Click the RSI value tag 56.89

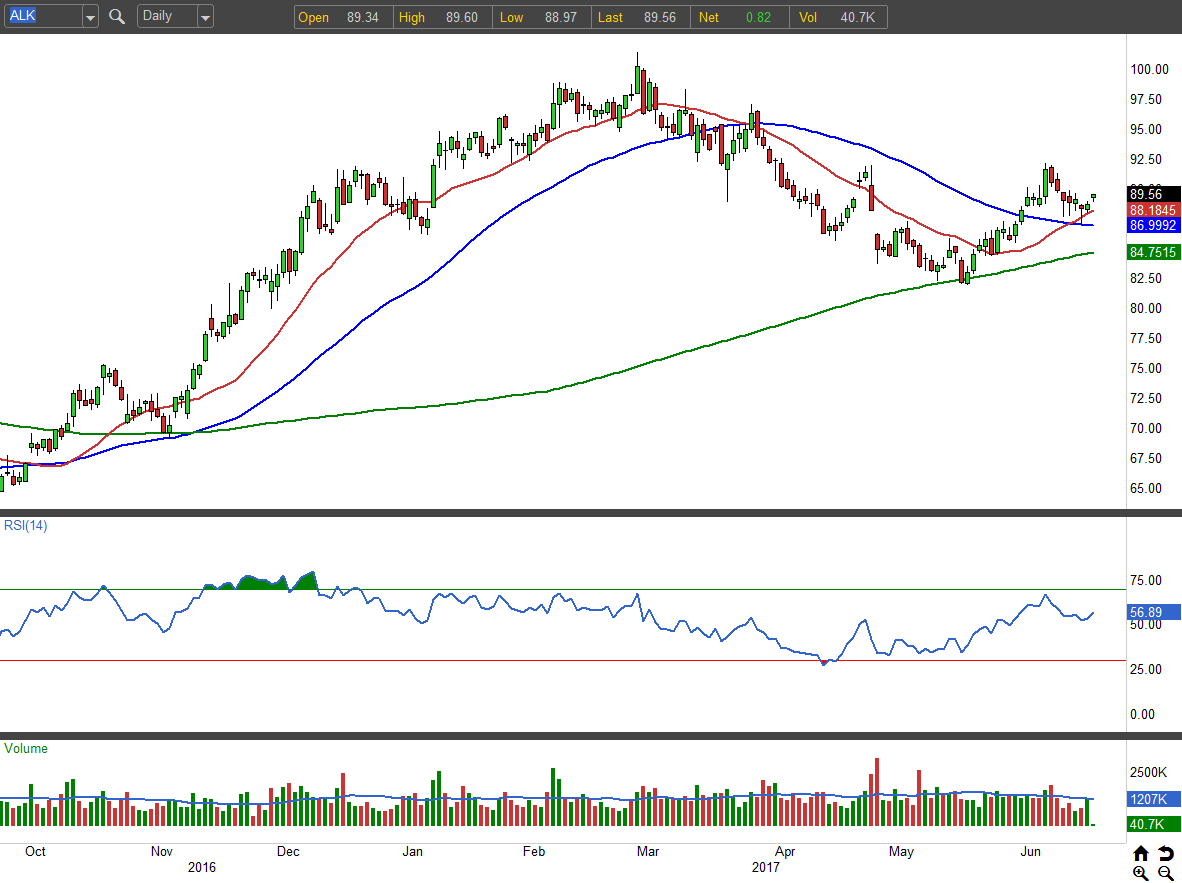[1153, 612]
